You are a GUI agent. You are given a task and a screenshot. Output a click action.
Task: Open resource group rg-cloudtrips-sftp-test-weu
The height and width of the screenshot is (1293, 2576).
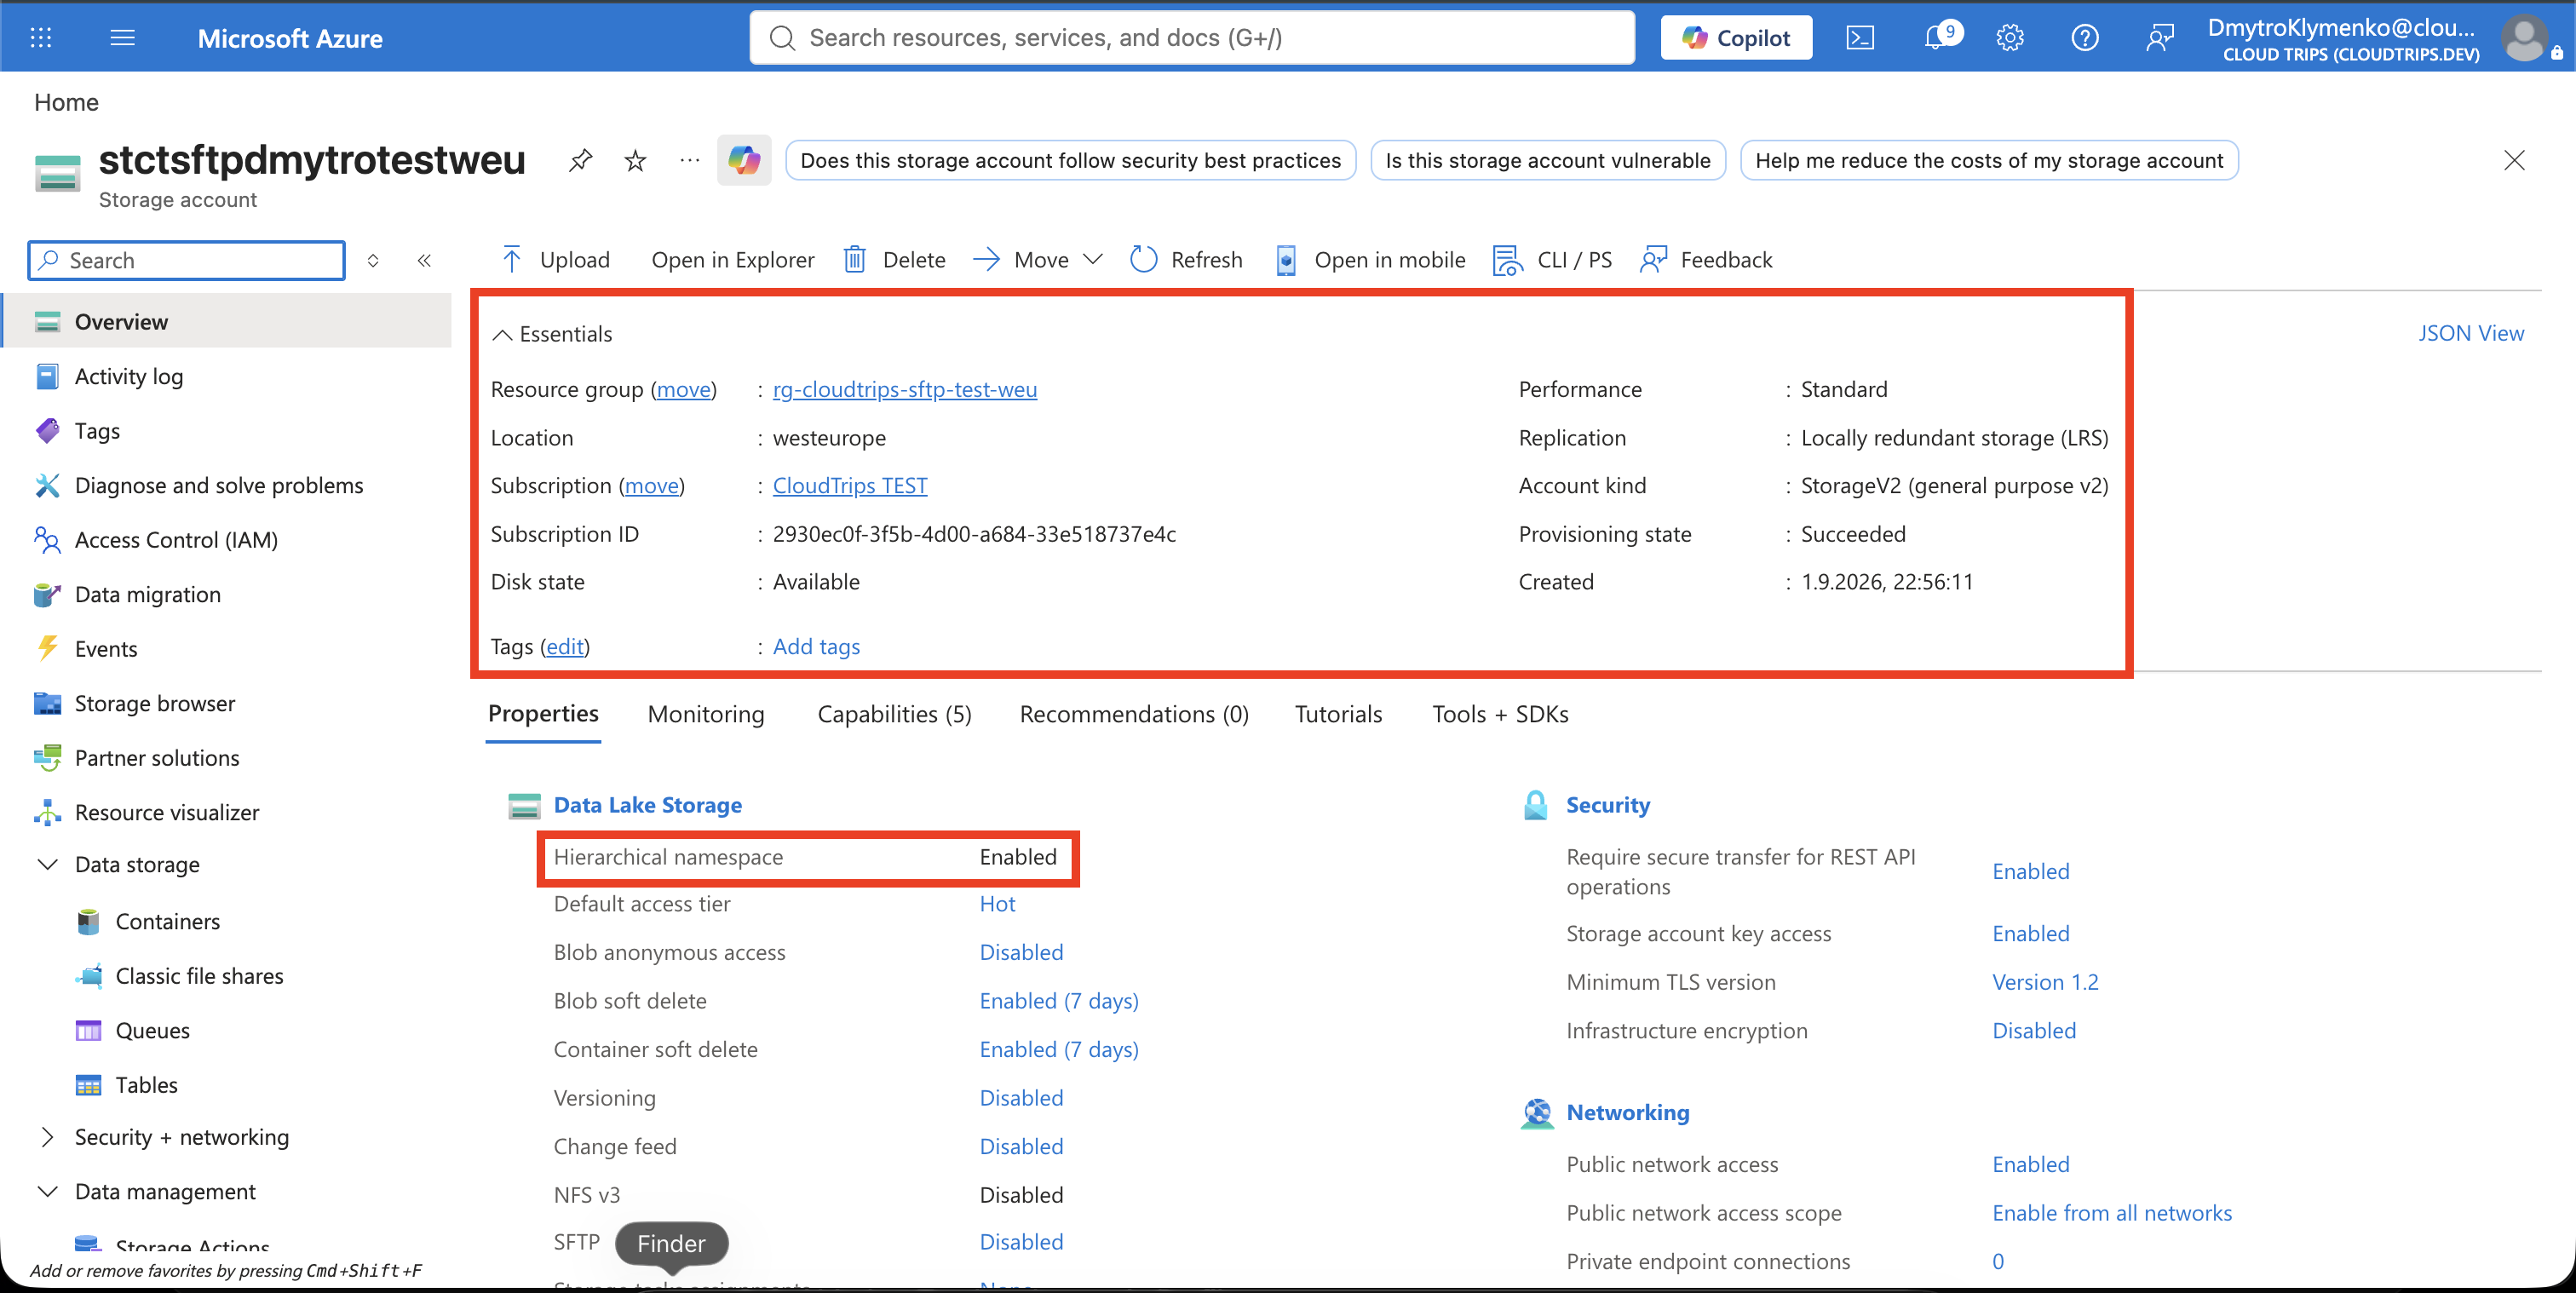(904, 389)
